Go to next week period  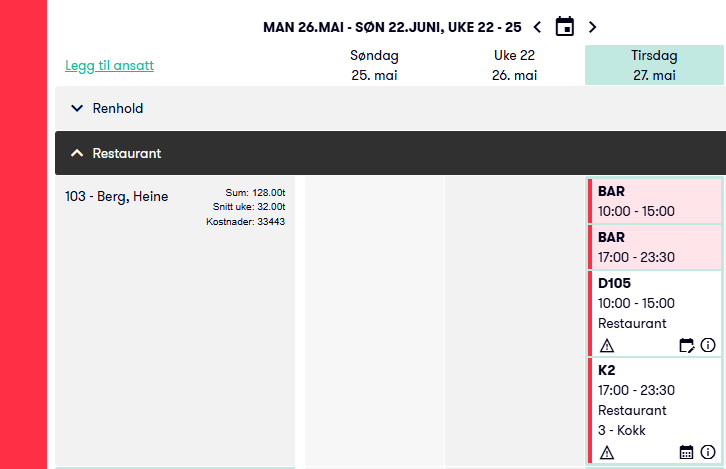(592, 27)
